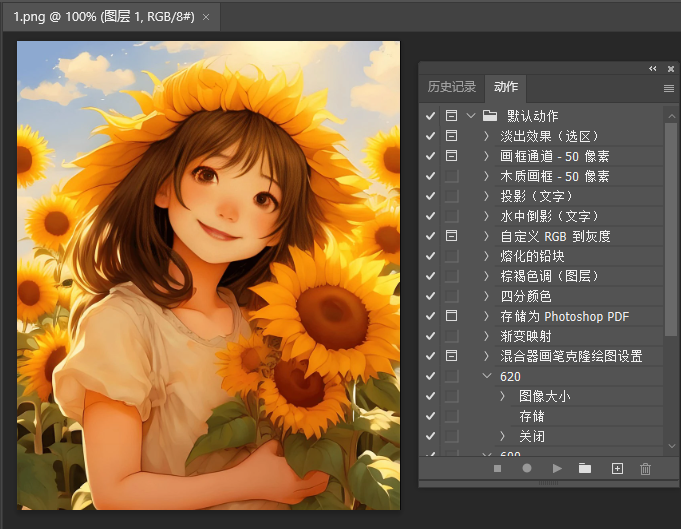Image resolution: width=681 pixels, height=529 pixels.
Task: Select the 渐变映射 action
Action: coord(525,336)
